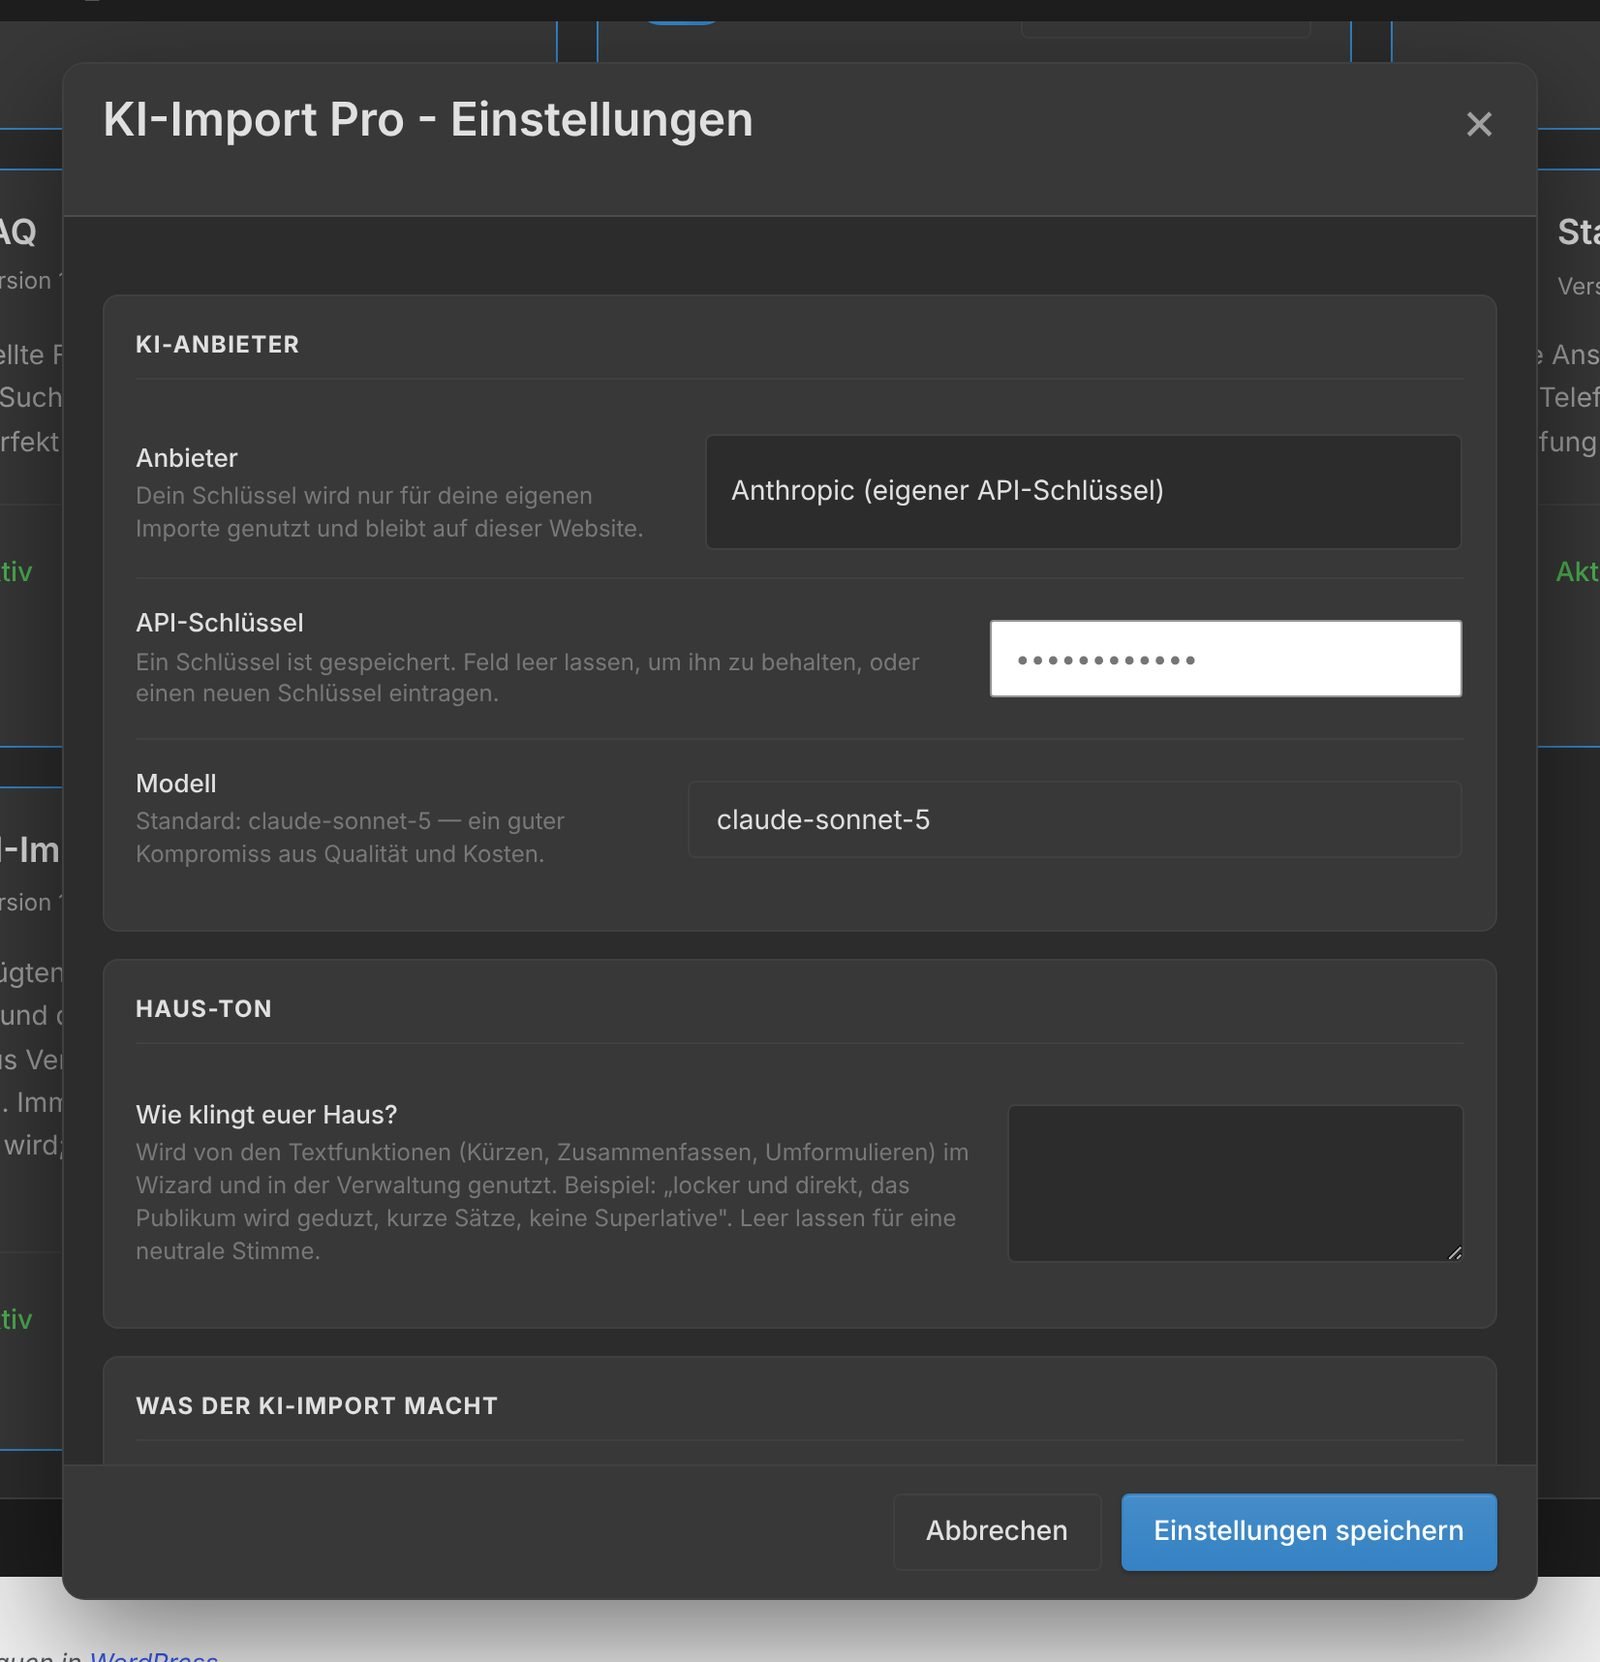Focus the API-Schlüssel password field
The width and height of the screenshot is (1600, 1662).
coord(1225,659)
